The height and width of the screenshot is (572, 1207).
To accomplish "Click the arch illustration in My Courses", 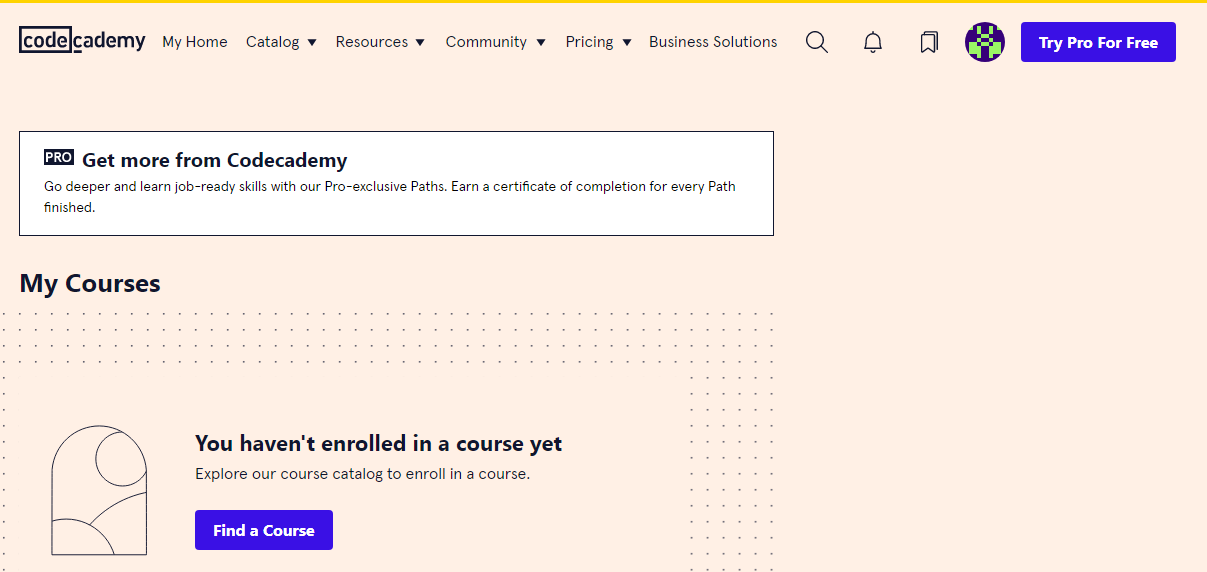I will tap(99, 490).
